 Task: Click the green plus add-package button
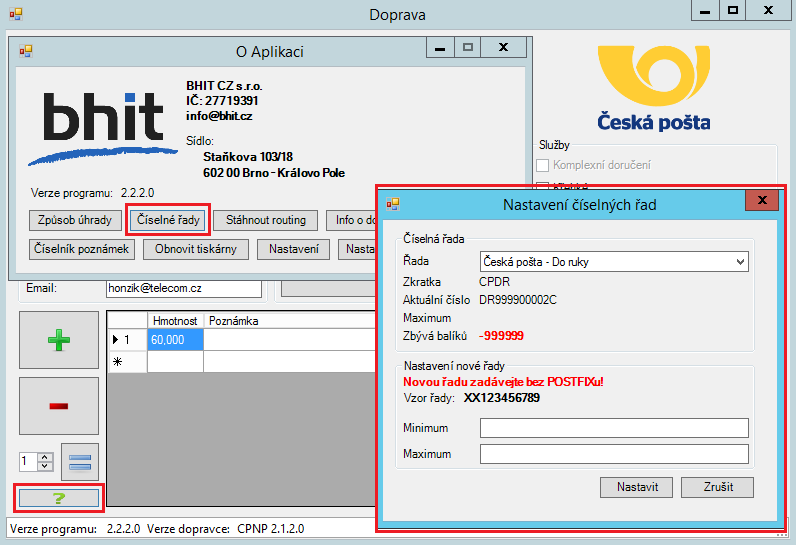[59, 340]
